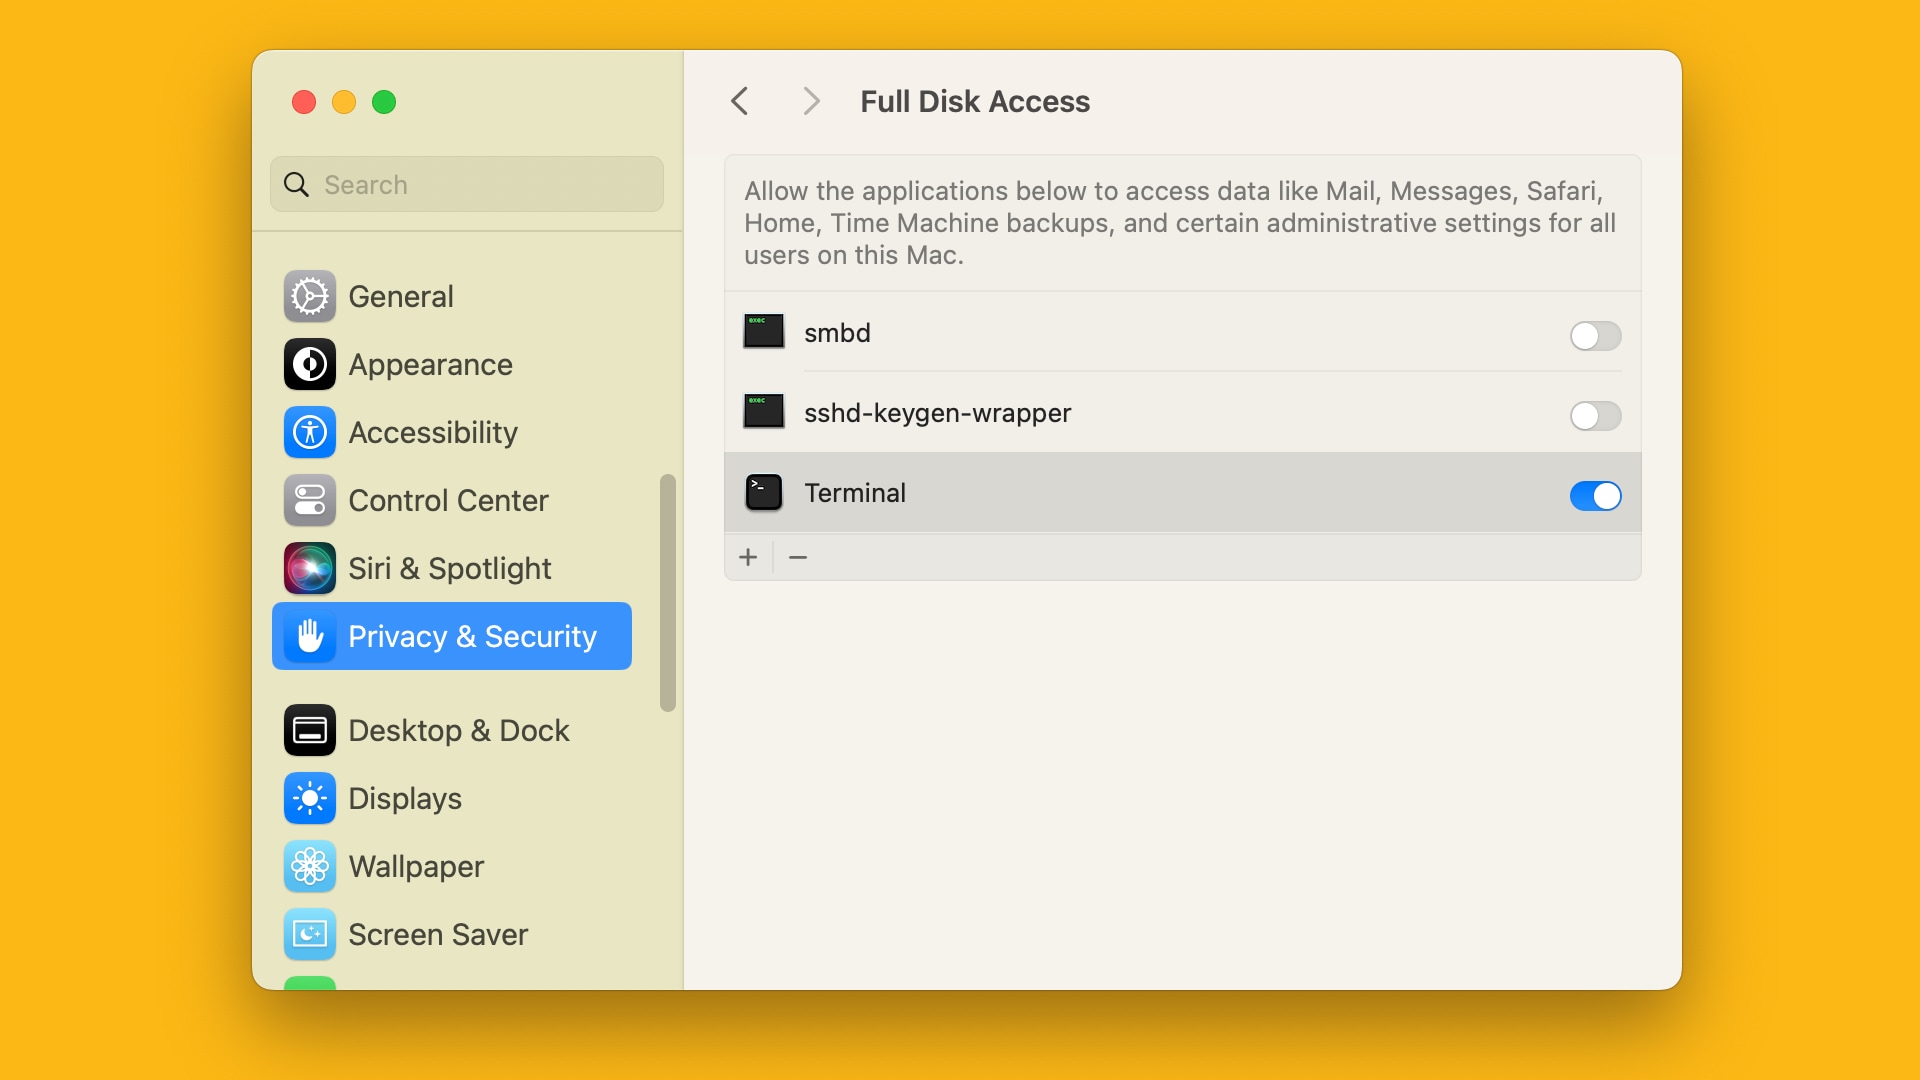Select Privacy & Security in sidebar
1920x1080 pixels.
click(x=452, y=636)
